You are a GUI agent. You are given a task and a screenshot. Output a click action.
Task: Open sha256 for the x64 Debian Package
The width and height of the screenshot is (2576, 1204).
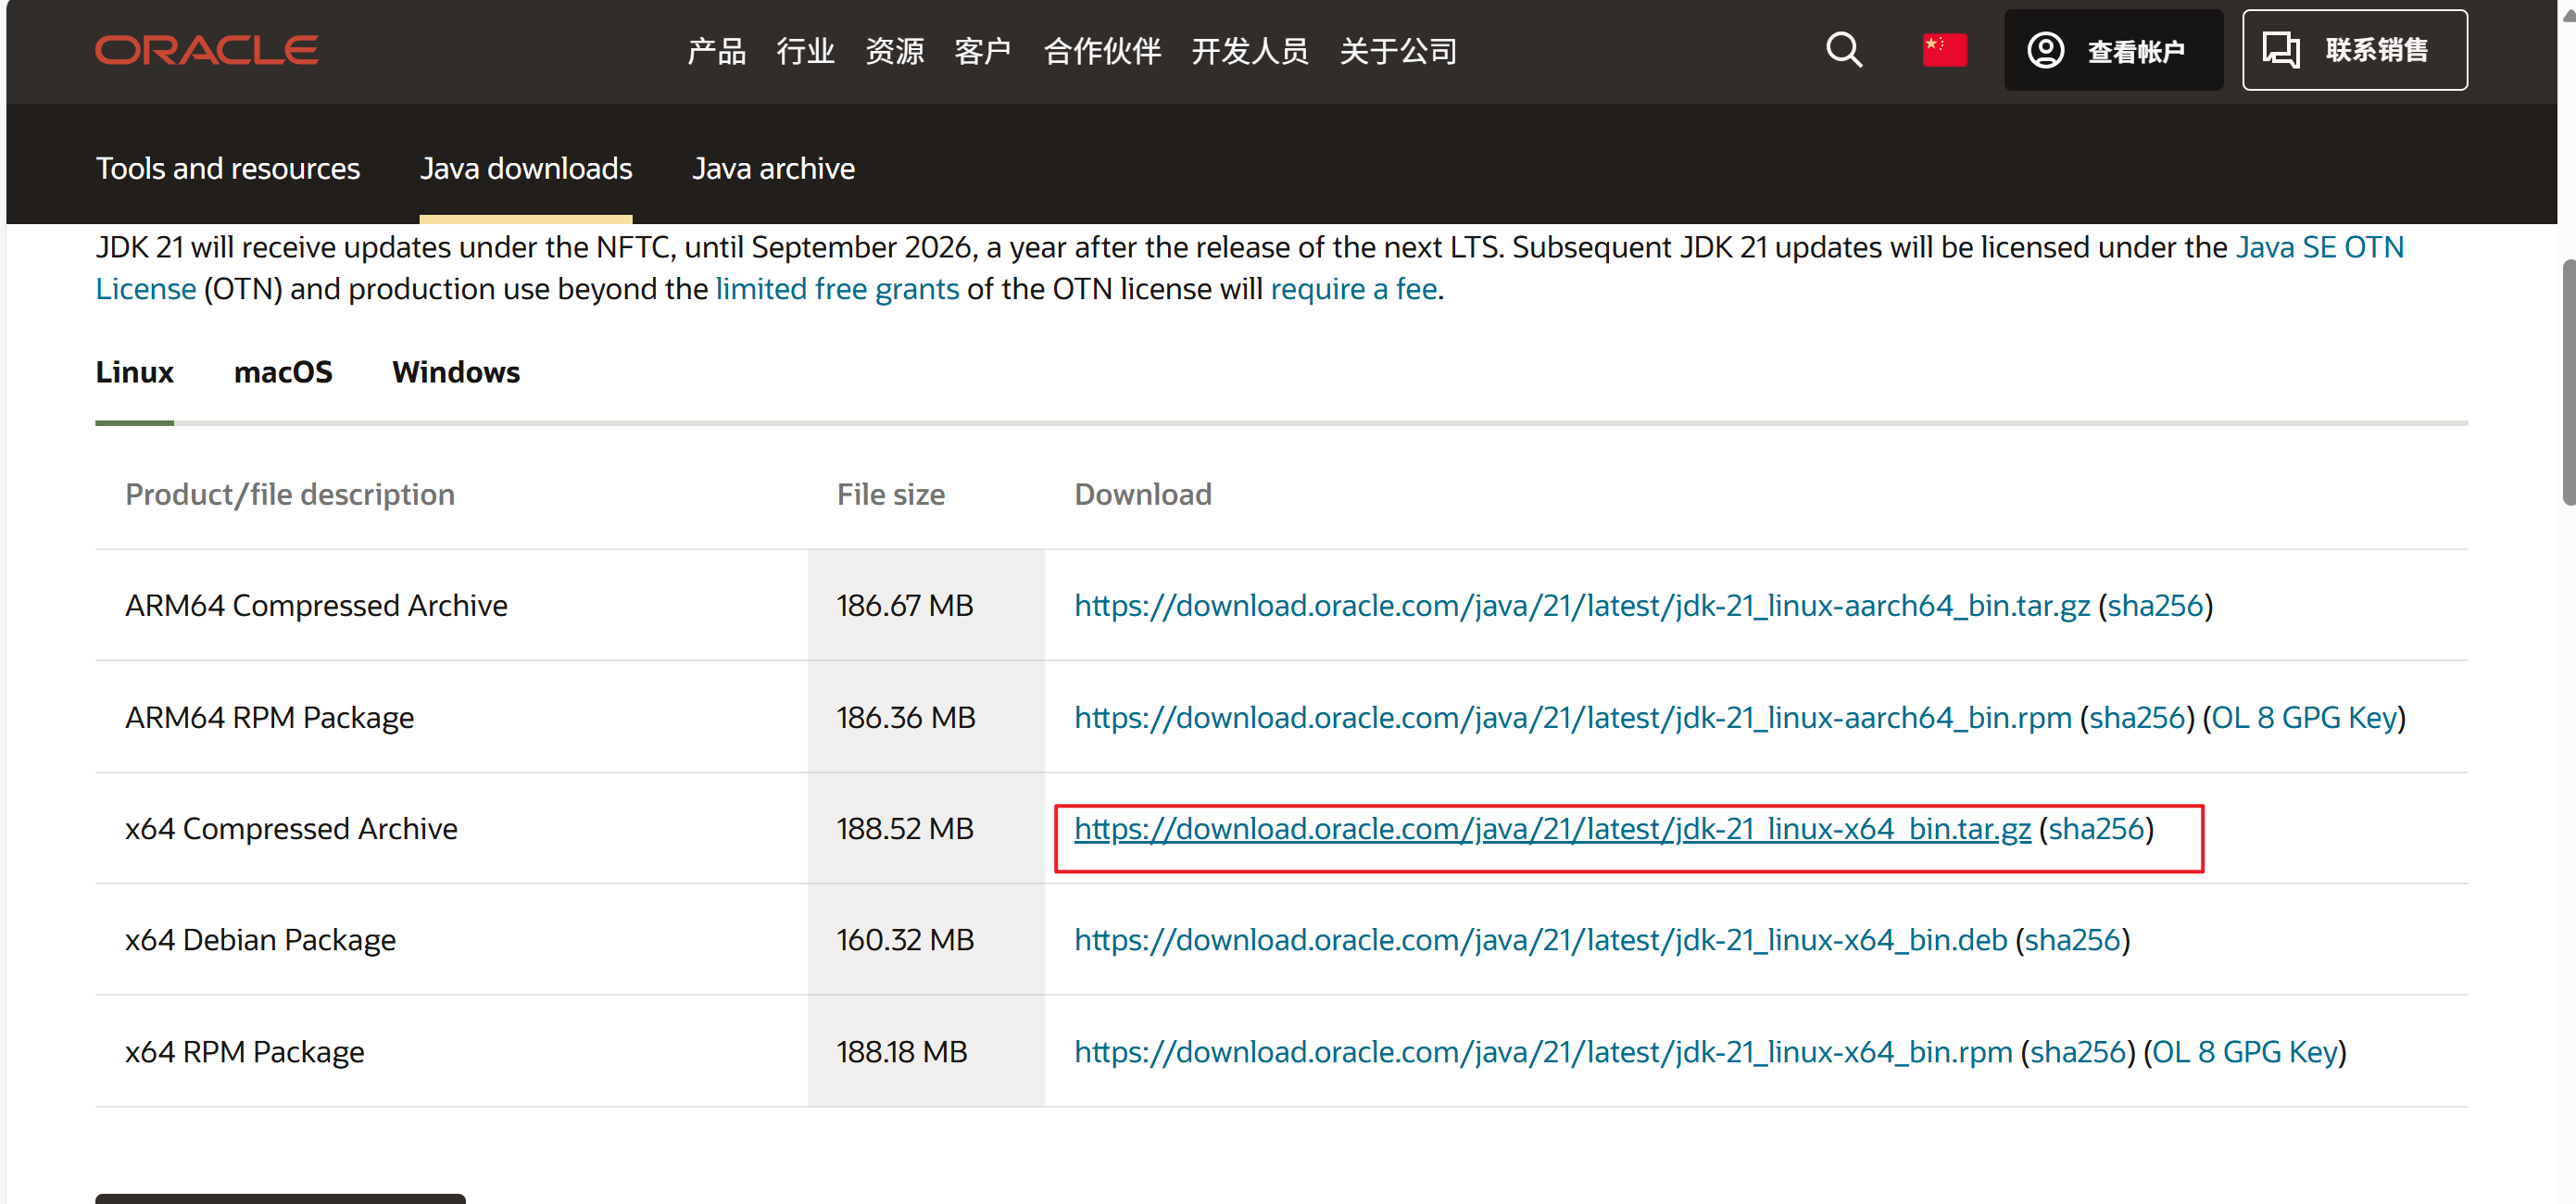(x=2073, y=940)
